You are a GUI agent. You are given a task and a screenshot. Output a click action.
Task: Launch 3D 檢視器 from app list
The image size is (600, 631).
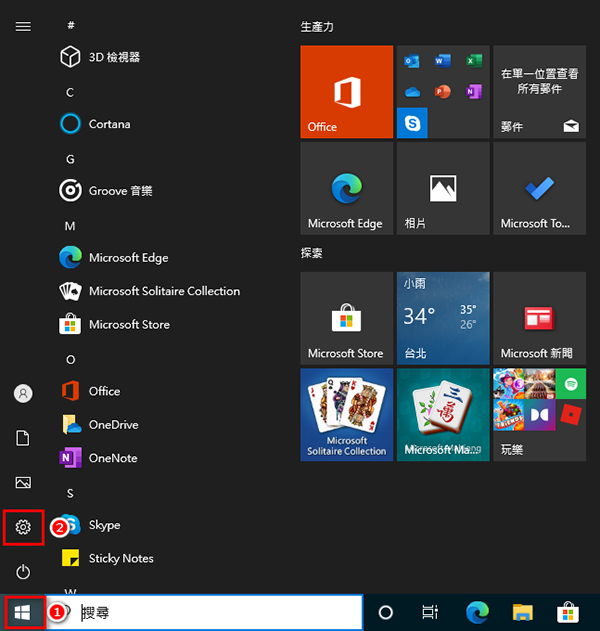100,57
